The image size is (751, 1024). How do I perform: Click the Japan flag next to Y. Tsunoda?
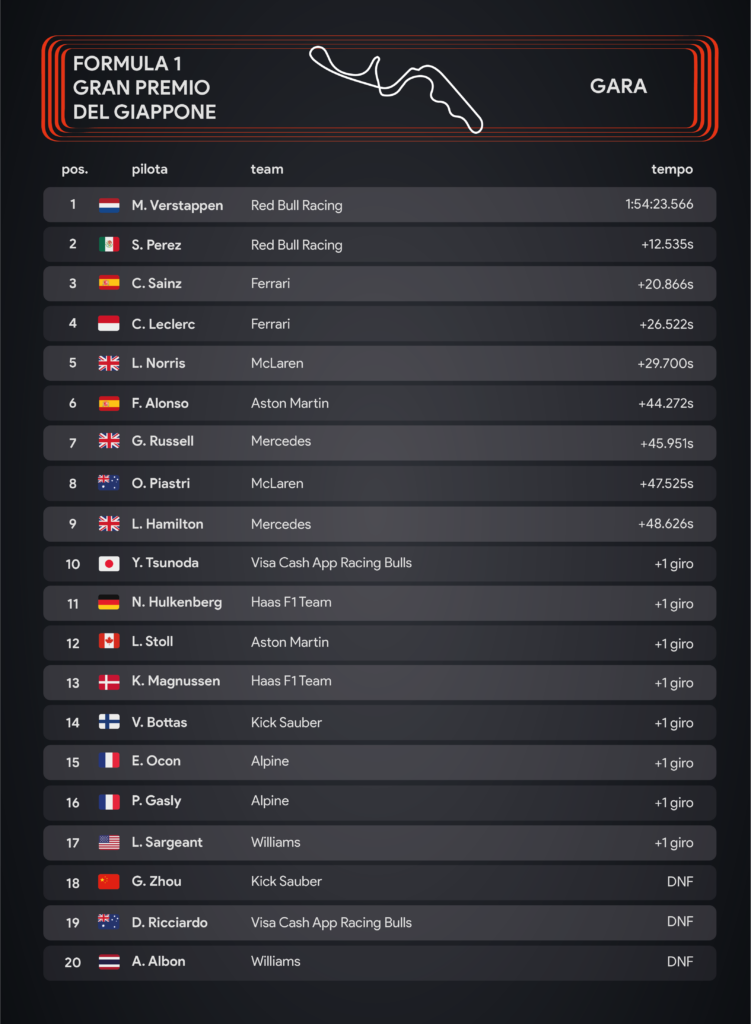(109, 563)
